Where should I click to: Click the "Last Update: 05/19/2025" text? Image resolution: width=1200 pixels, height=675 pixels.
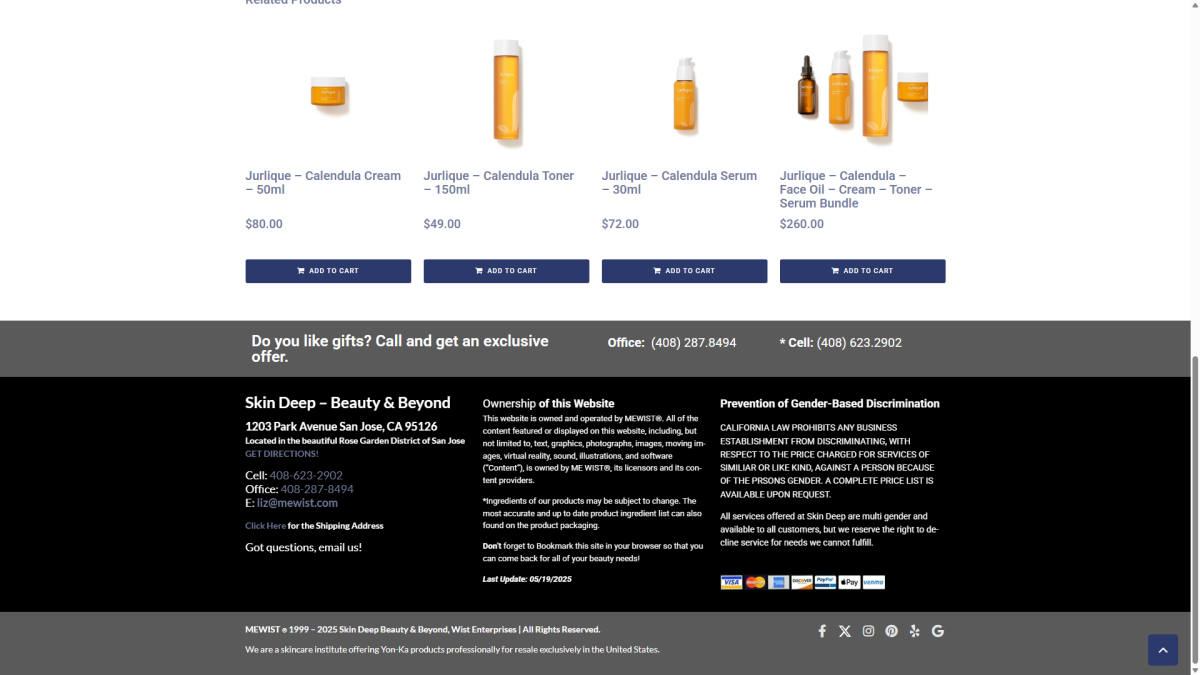coord(527,579)
